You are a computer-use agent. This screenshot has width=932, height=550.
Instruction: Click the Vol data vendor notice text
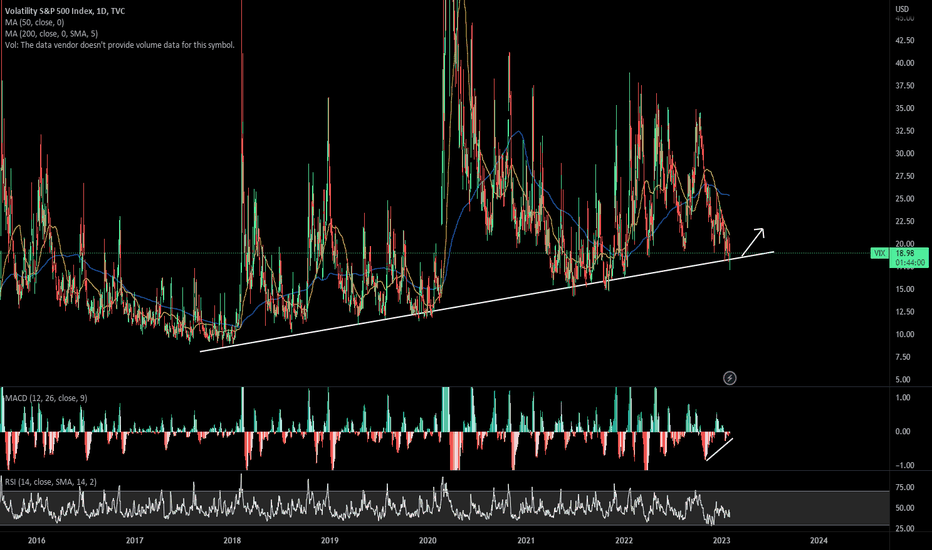pyautogui.click(x=119, y=45)
